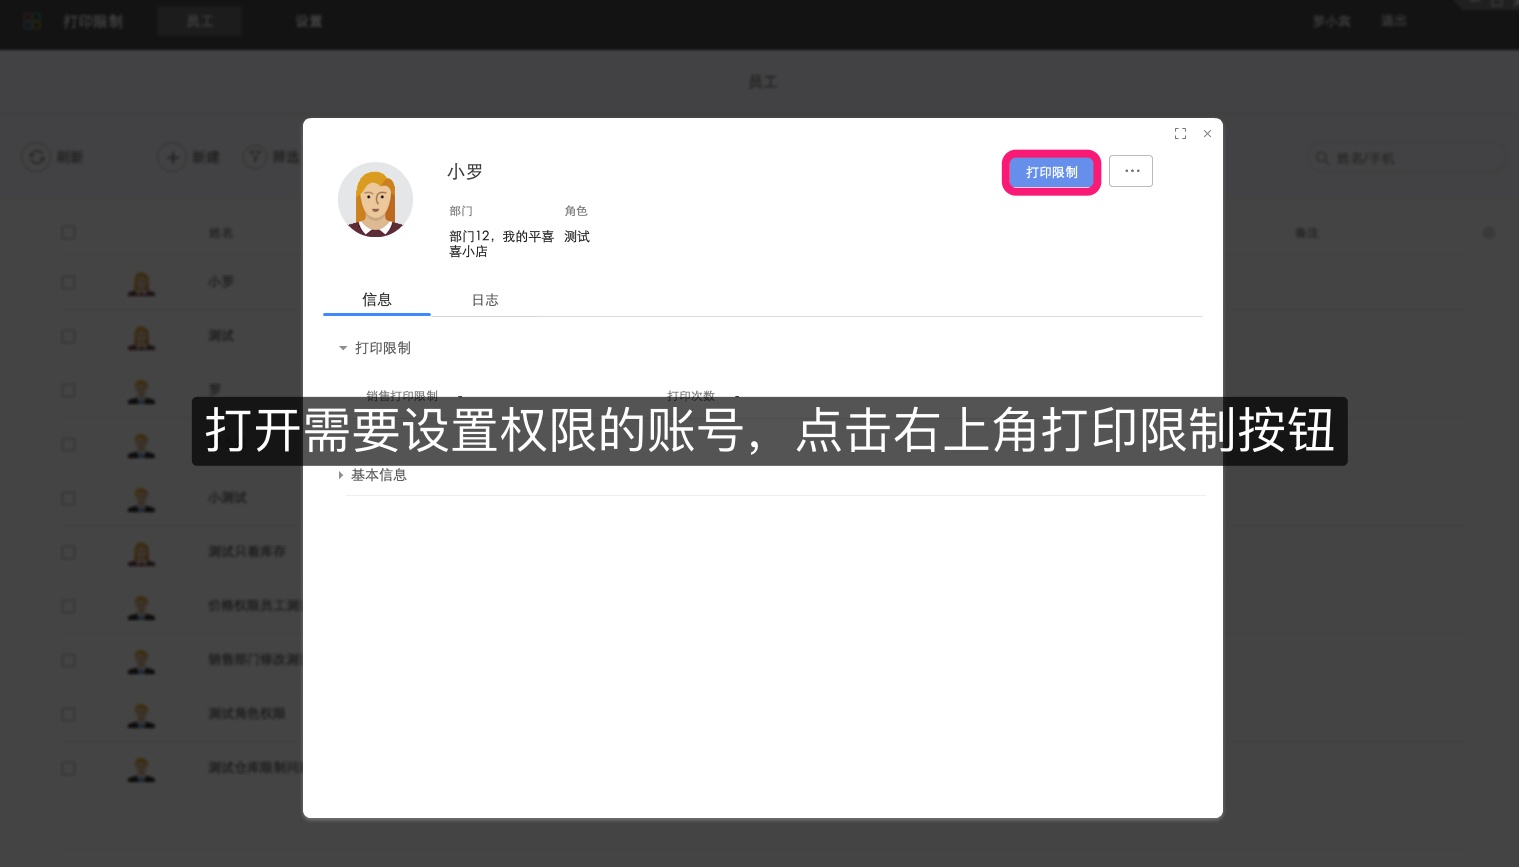Click the 小测试 name in the list

coord(227,498)
